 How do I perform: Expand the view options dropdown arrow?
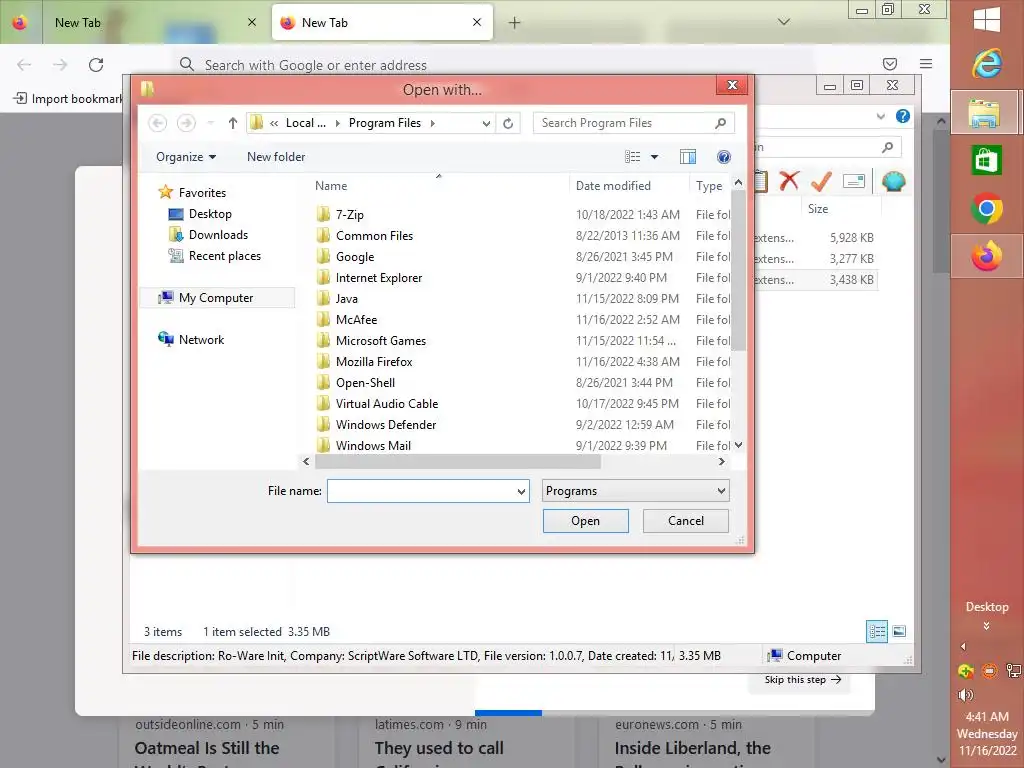point(654,157)
